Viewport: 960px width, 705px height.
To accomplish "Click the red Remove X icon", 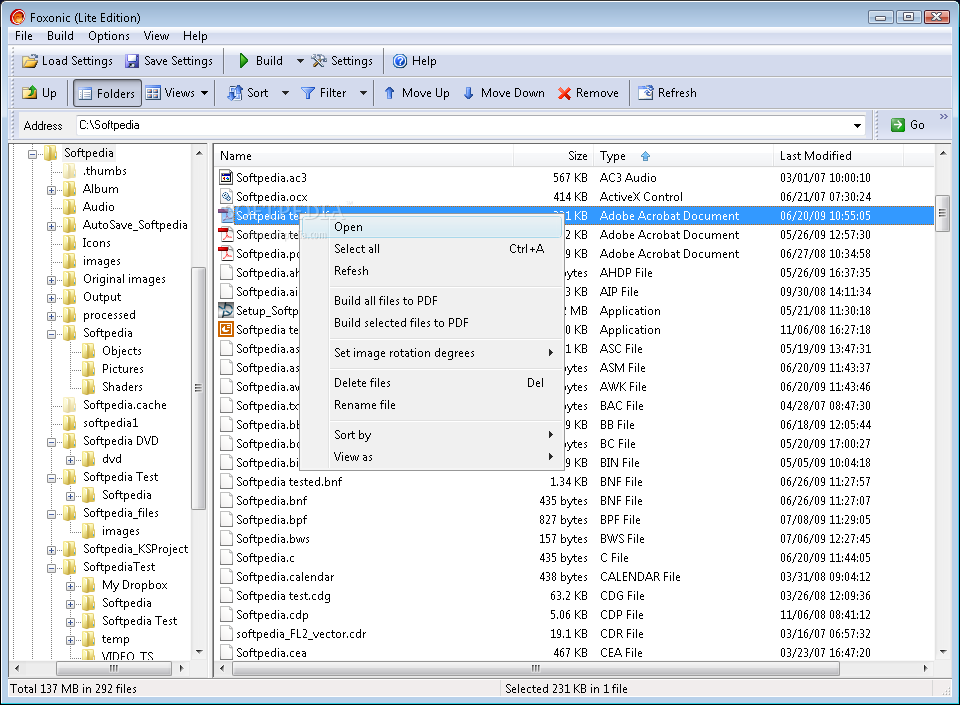I will [x=564, y=93].
